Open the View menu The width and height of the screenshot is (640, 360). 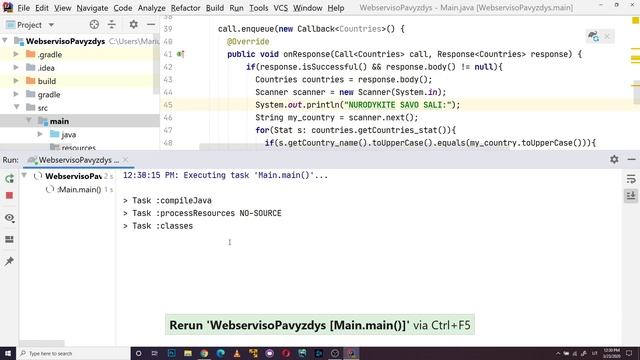coord(62,8)
